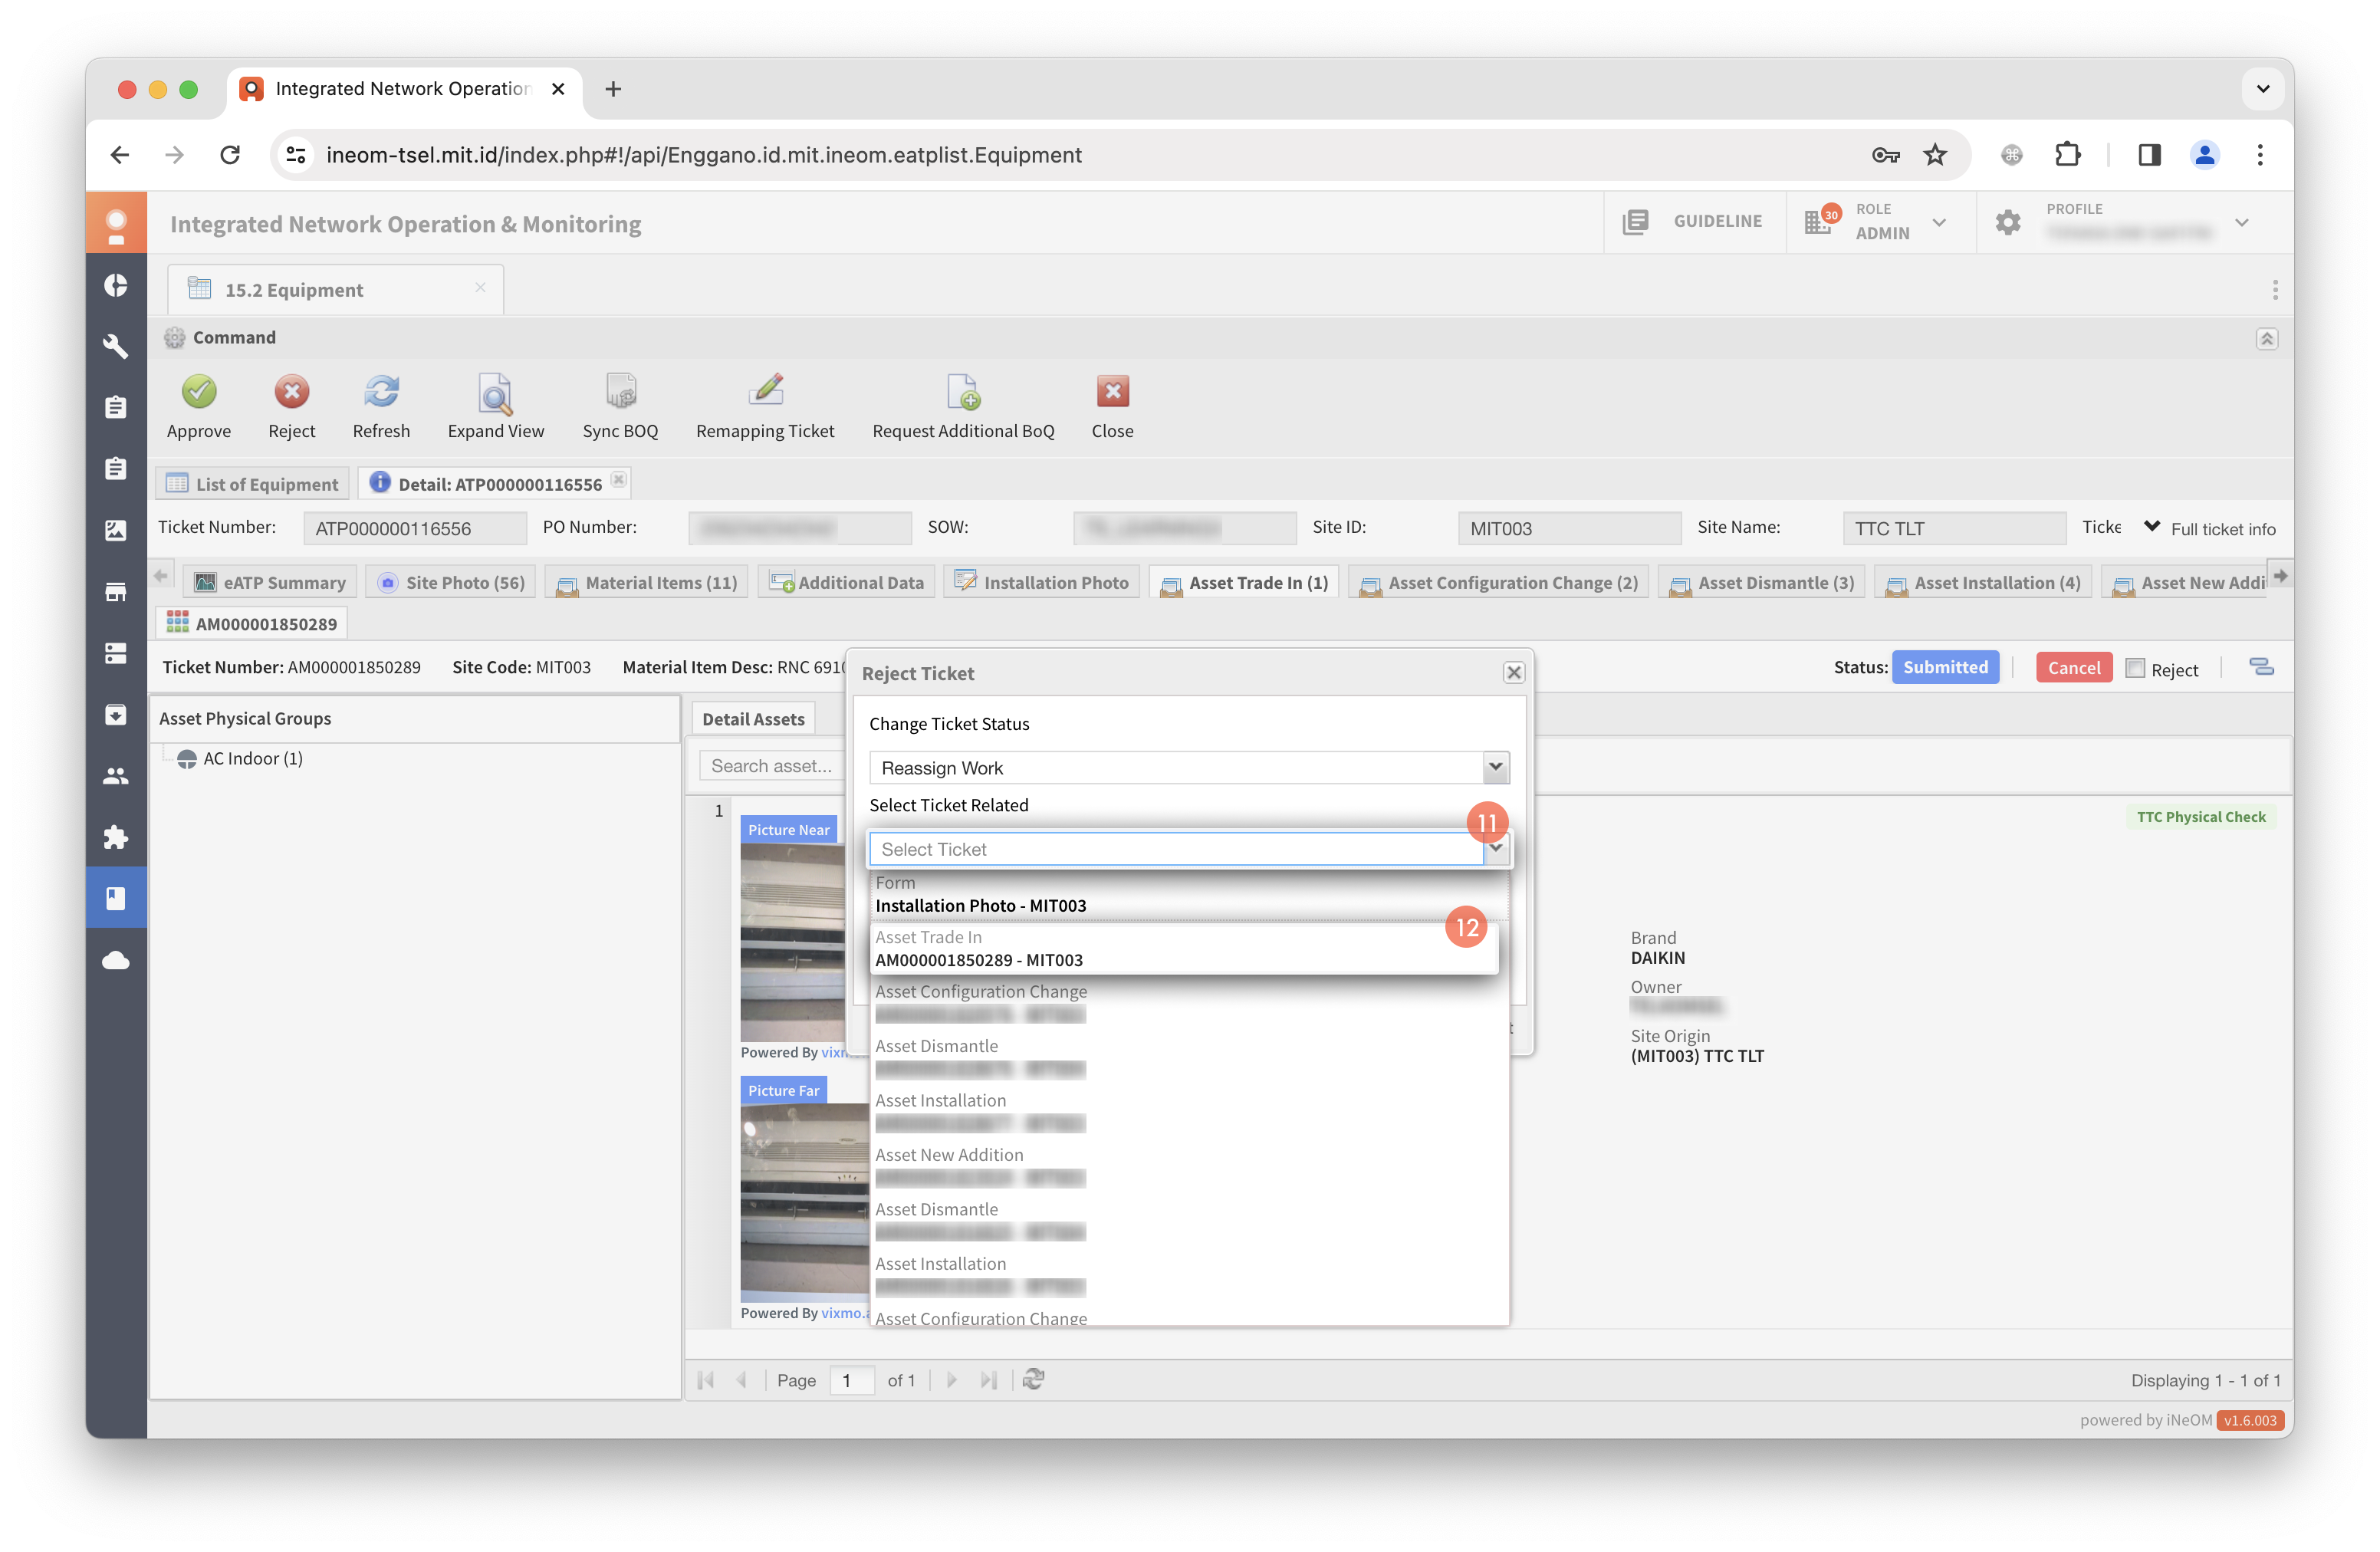This screenshot has height=1552, width=2380.
Task: Collapse the Command panel
Action: pyautogui.click(x=2266, y=339)
